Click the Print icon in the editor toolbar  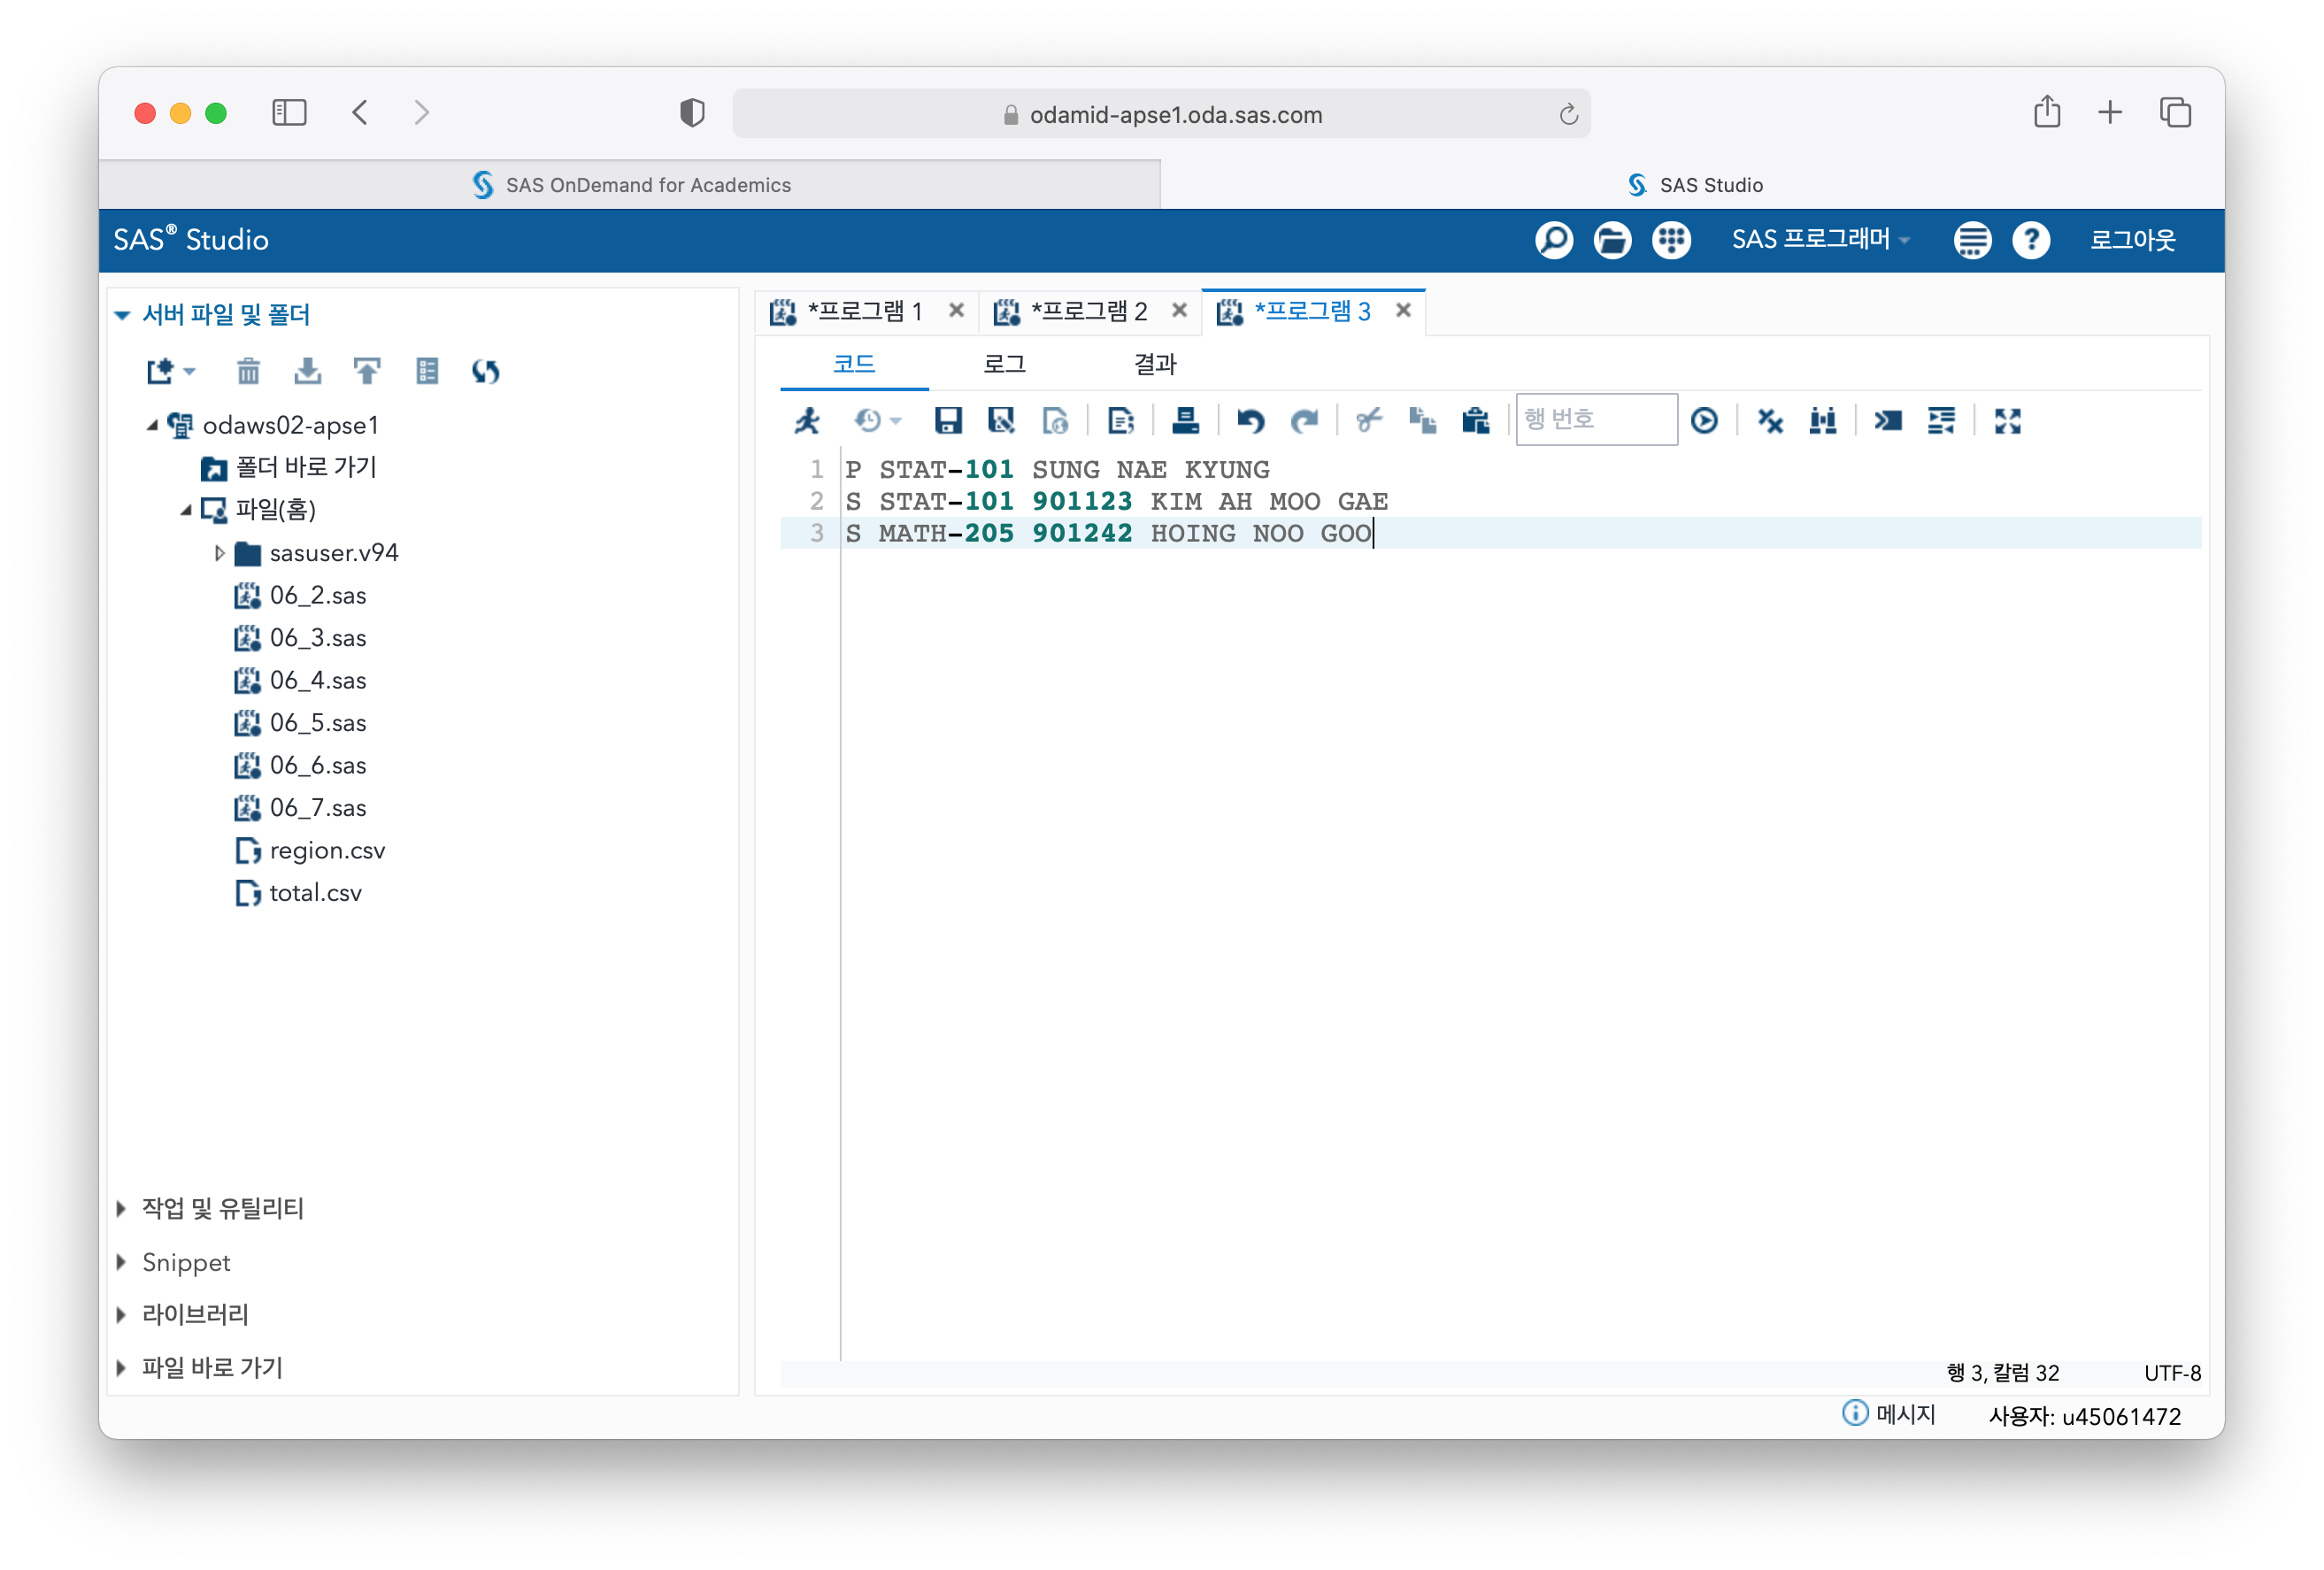[x=1185, y=421]
